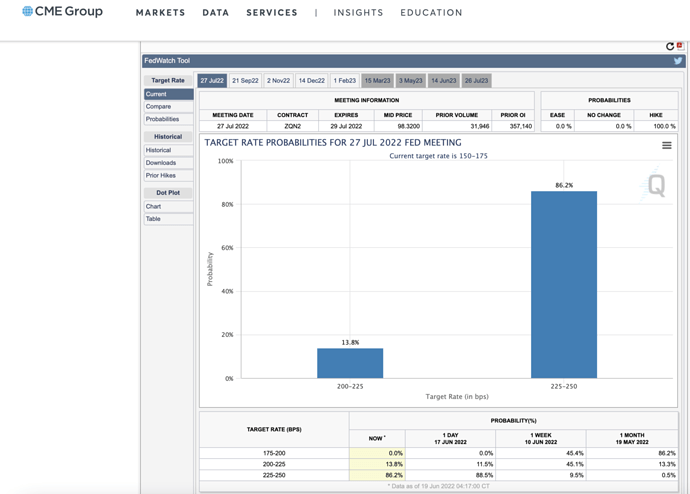Screen dimensions: 690x494
Task: Open the Services navigation menu
Action: point(272,13)
